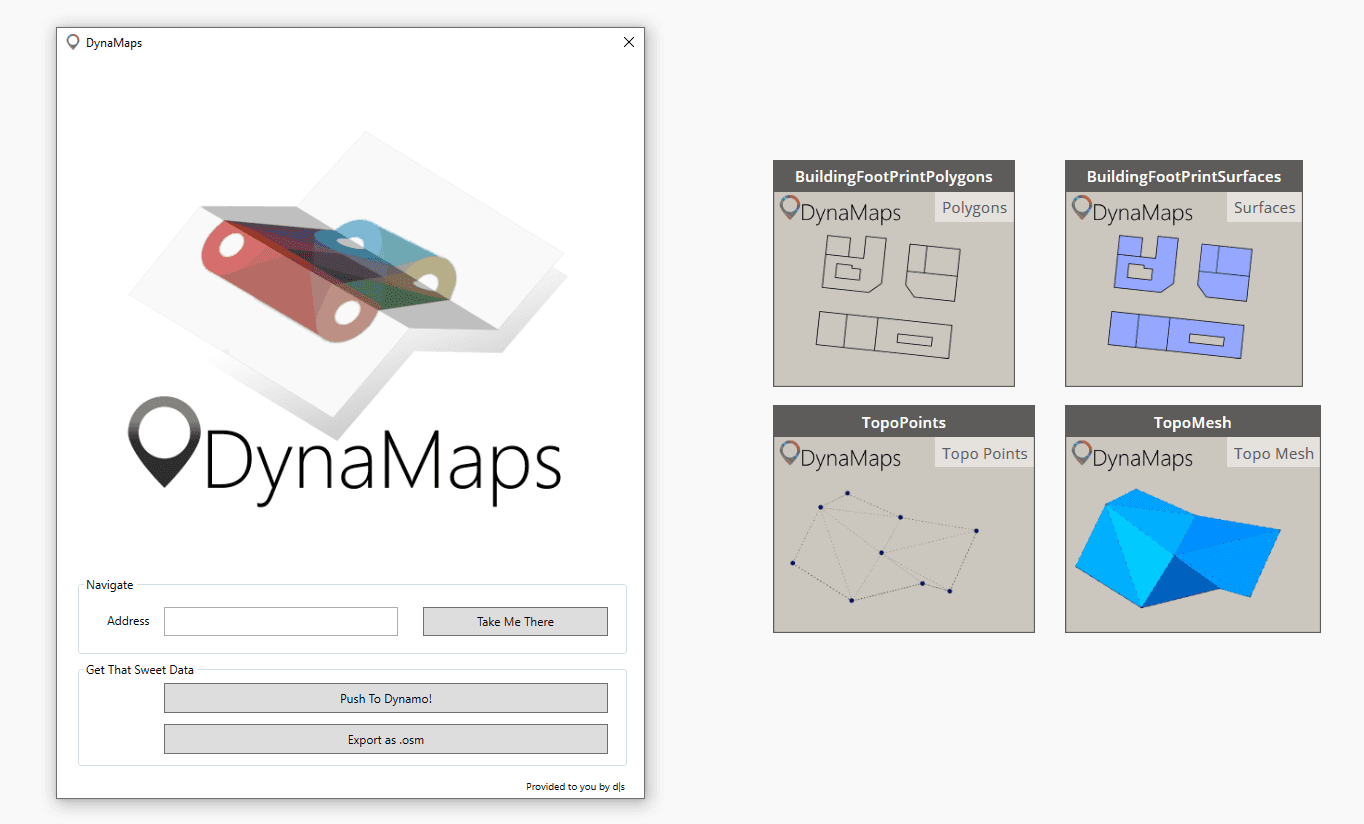Click Export as .osm button

point(386,740)
